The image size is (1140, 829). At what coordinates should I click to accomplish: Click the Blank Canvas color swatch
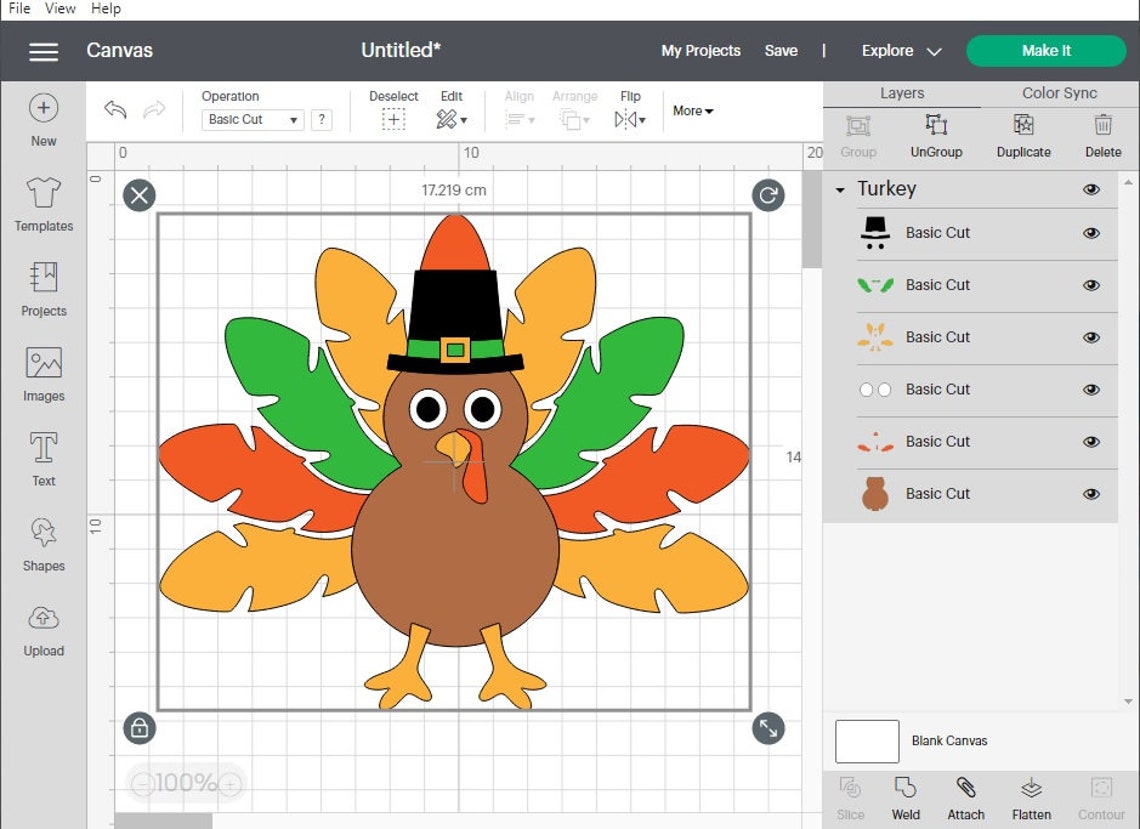(866, 740)
